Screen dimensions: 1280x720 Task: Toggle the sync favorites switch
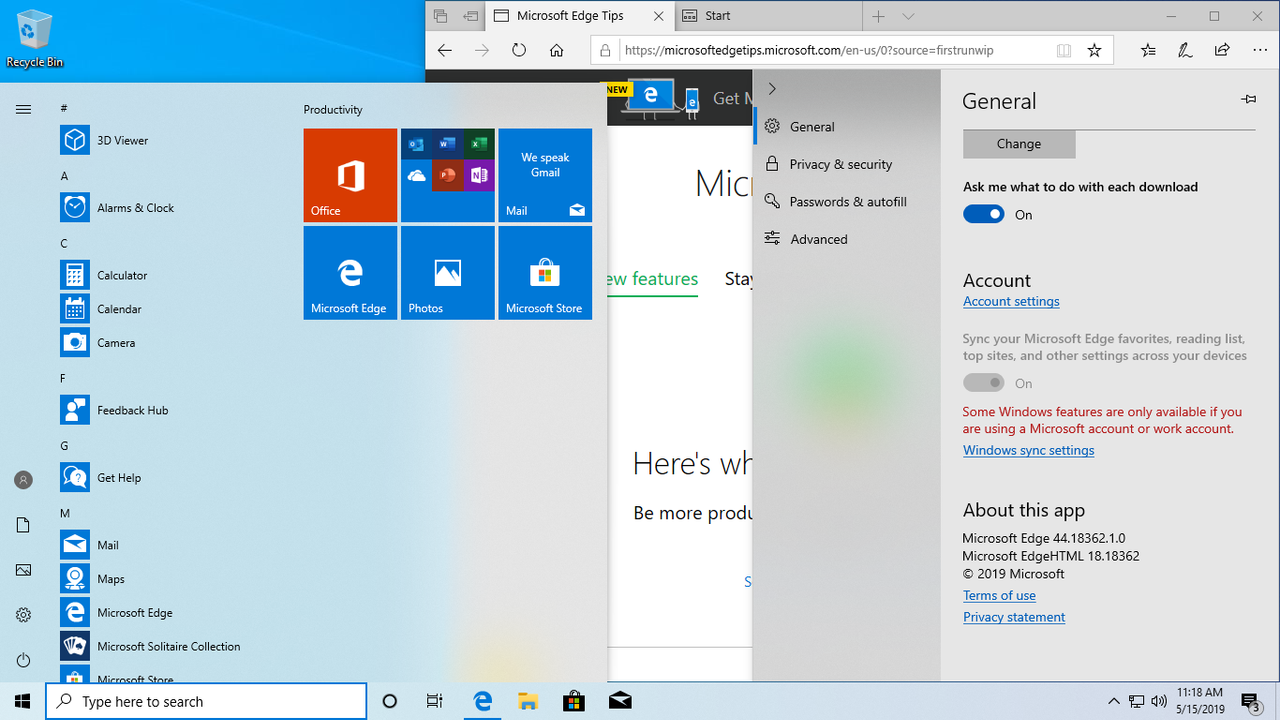984,383
